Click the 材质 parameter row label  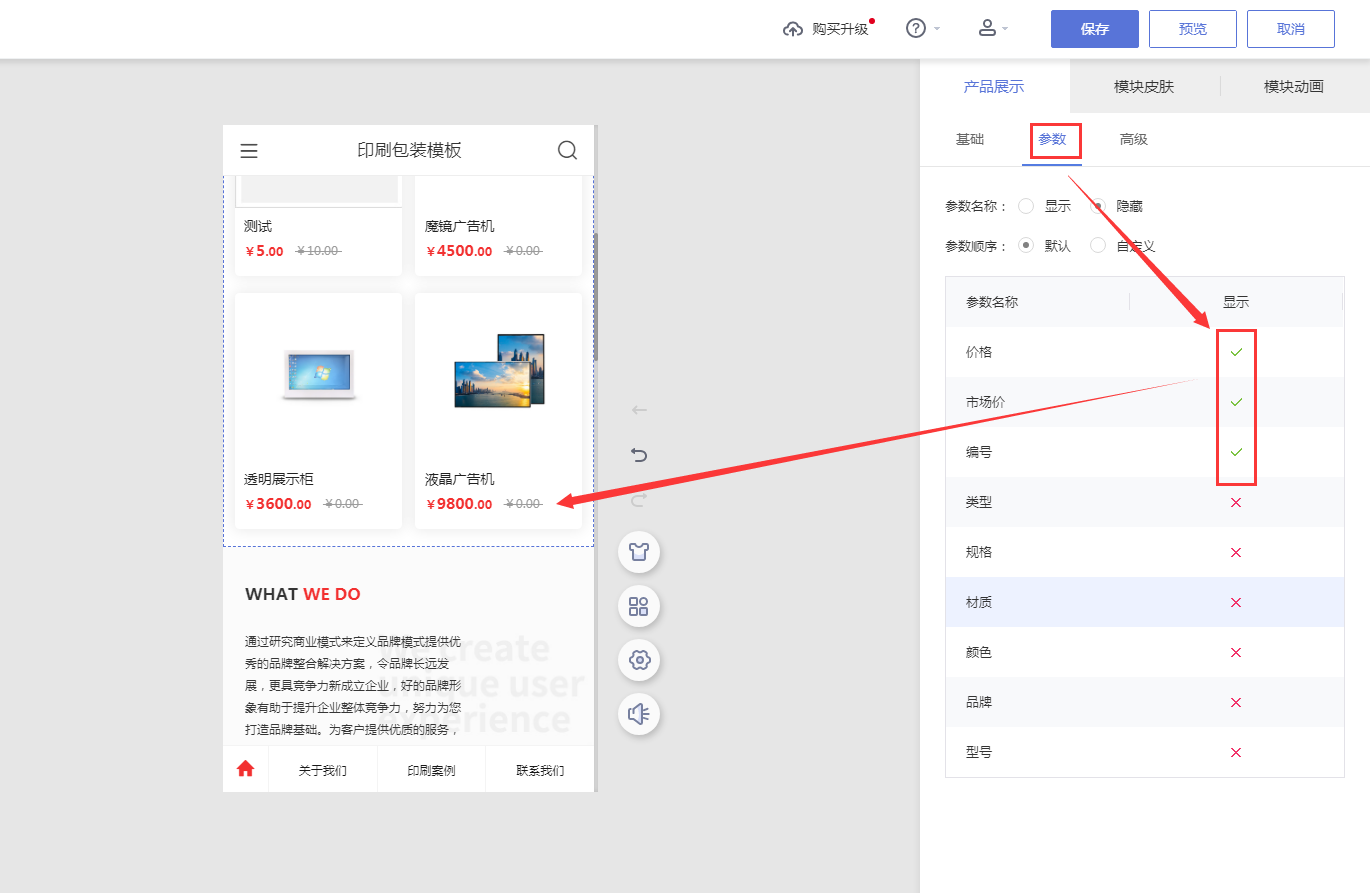point(979,602)
